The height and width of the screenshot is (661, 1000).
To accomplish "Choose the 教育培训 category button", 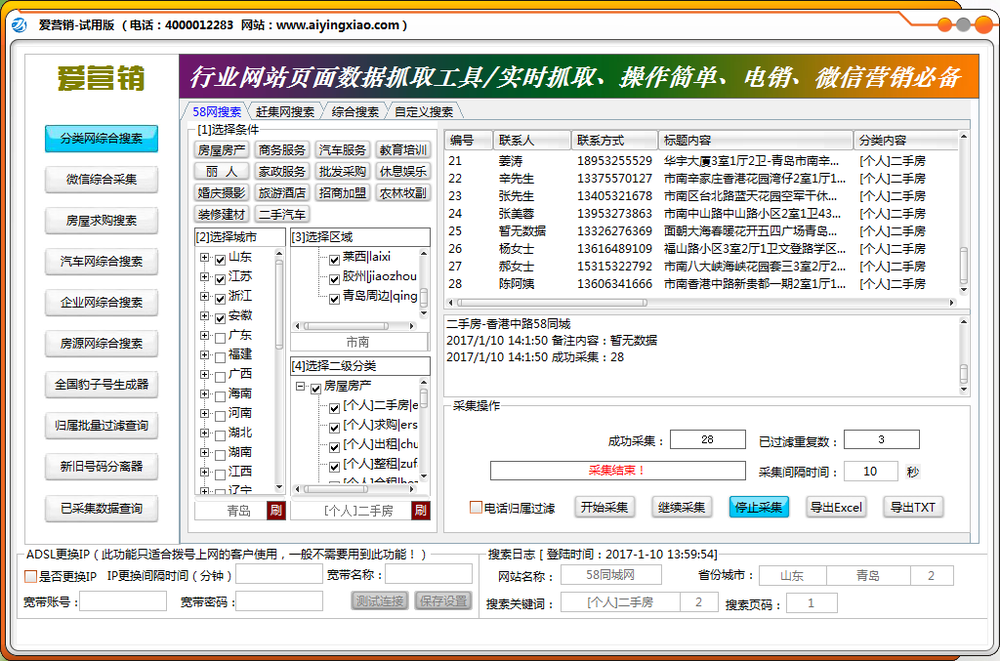I will point(403,150).
